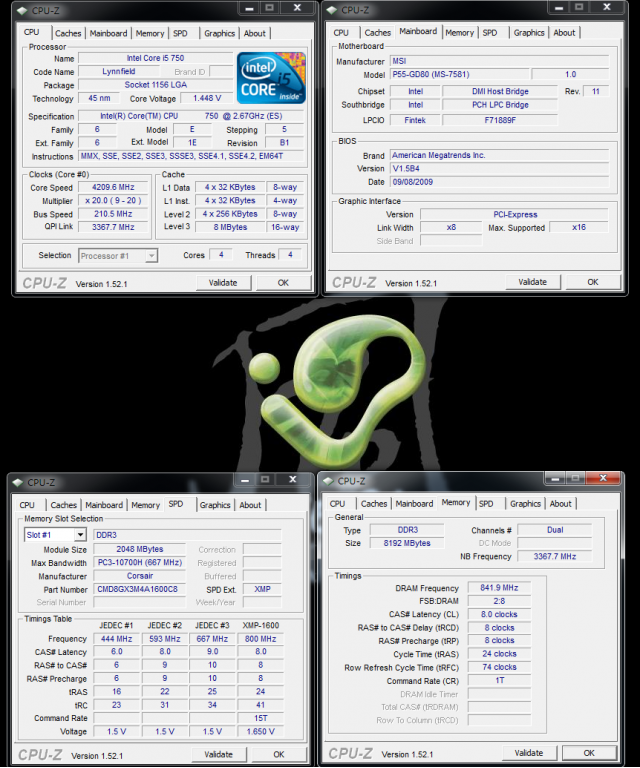Open Caches tab in the CPU window

[x=68, y=33]
